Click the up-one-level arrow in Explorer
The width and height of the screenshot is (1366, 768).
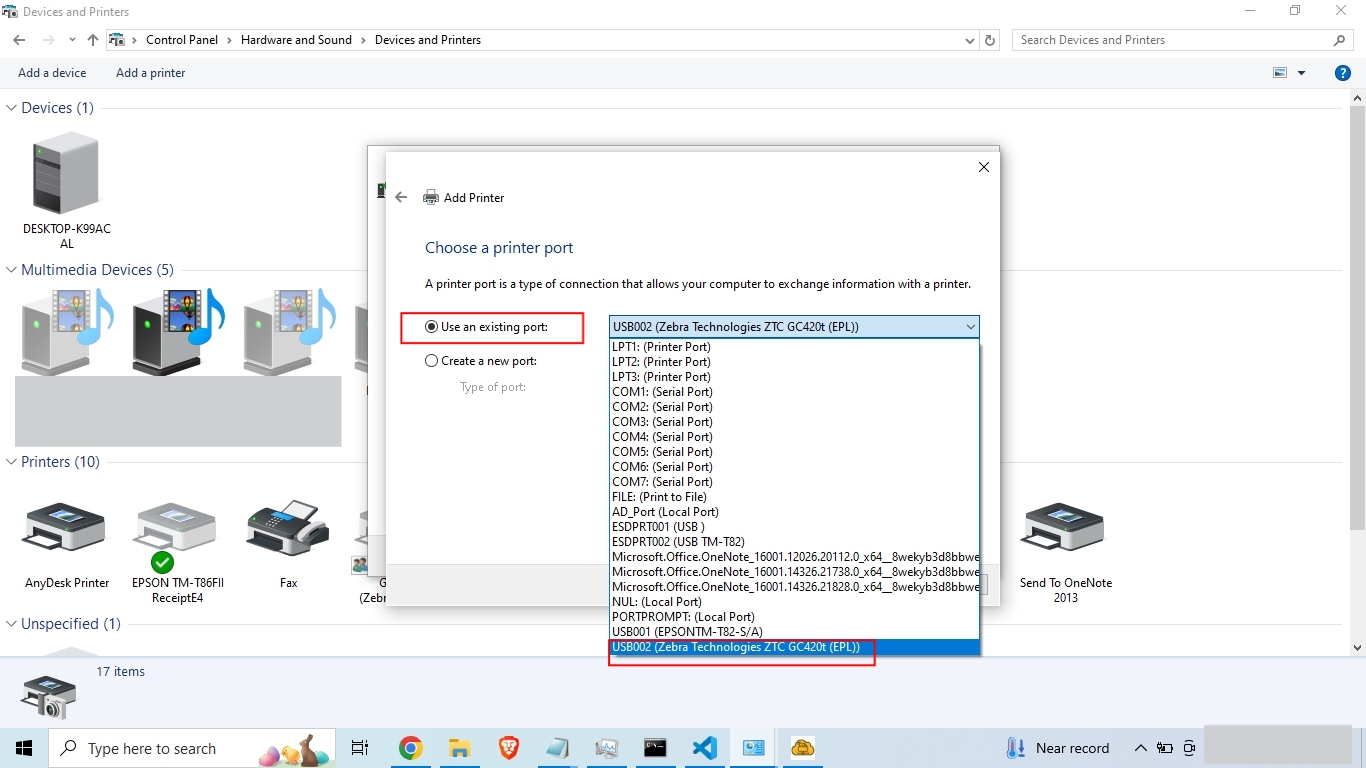click(93, 40)
